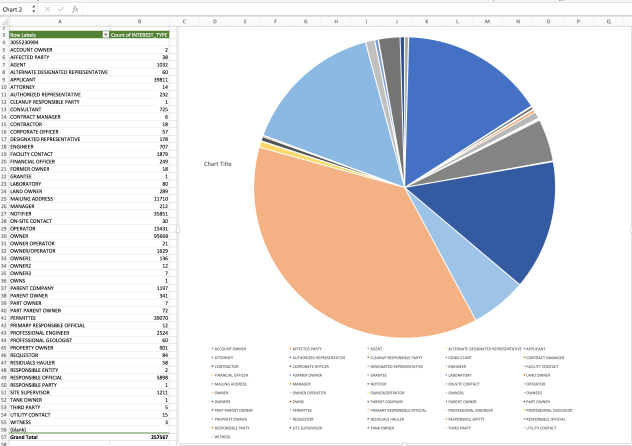Select column B header
Viewport: 632px width, 446px height.
click(x=139, y=20)
